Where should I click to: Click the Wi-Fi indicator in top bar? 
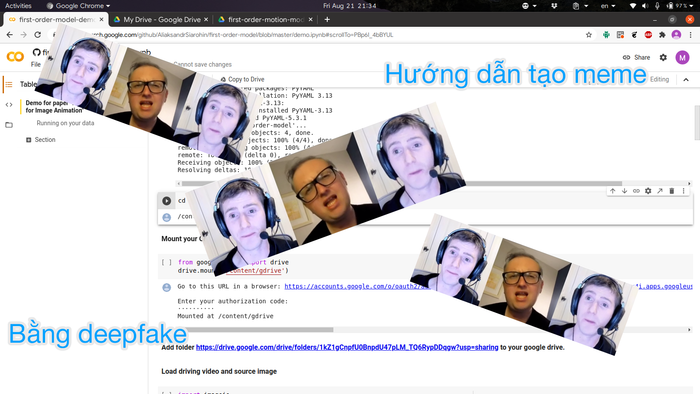(633, 6)
